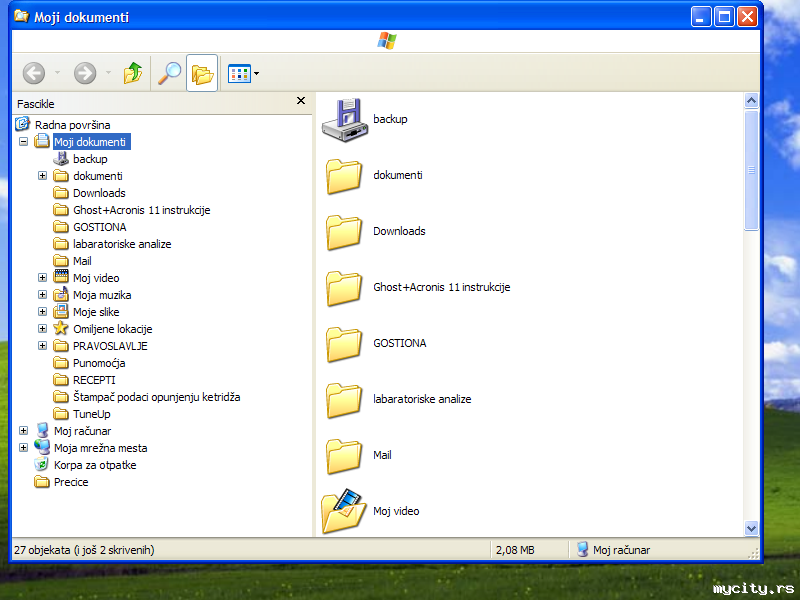Click Precice folder icon in tree
The width and height of the screenshot is (800, 600).
point(42,482)
